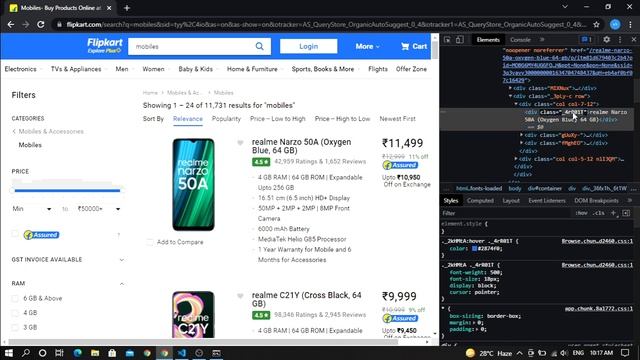This screenshot has height=360, width=640.
Task: Open File Explorer from taskbar
Action: click(x=95, y=353)
